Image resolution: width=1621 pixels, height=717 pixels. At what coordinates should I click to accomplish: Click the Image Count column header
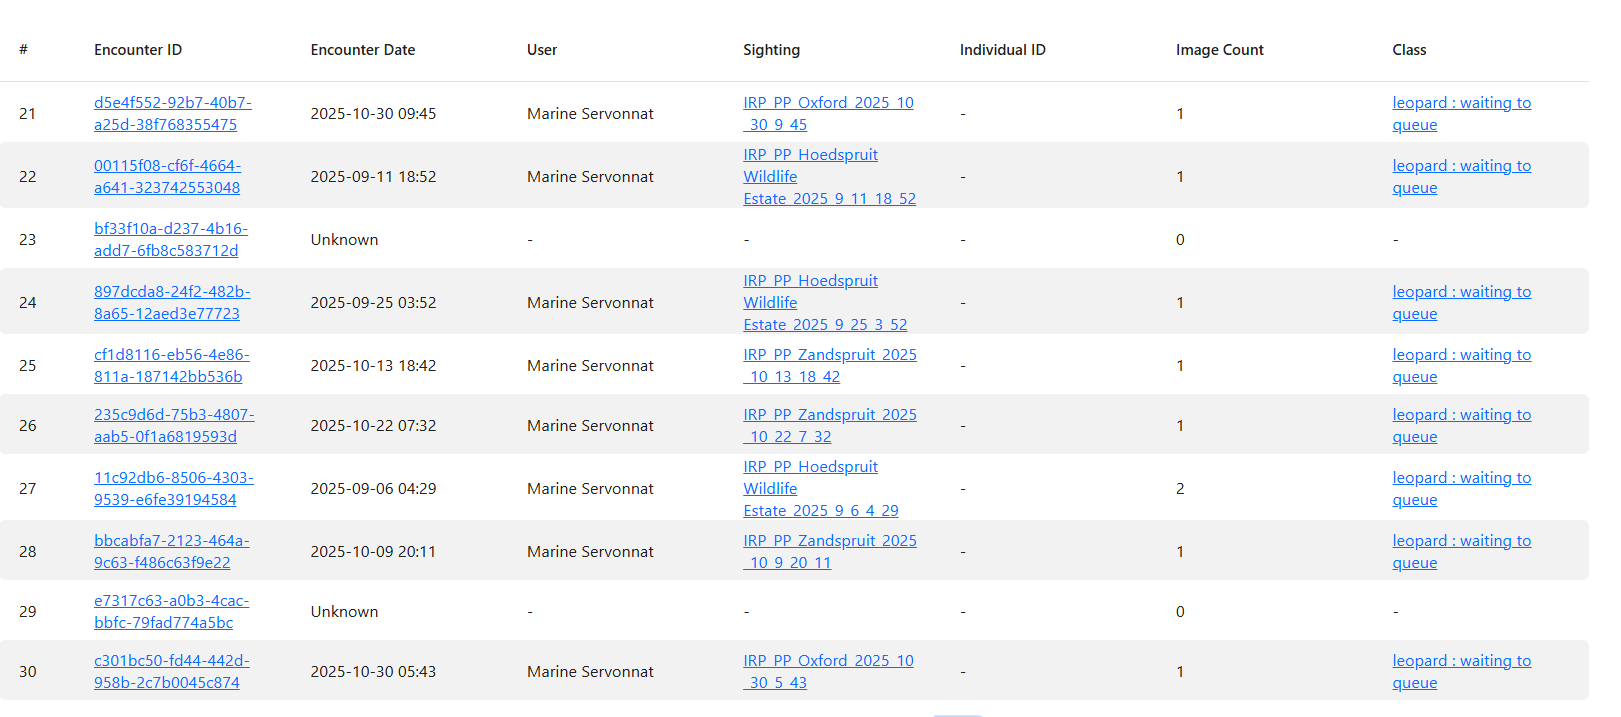tap(1219, 50)
